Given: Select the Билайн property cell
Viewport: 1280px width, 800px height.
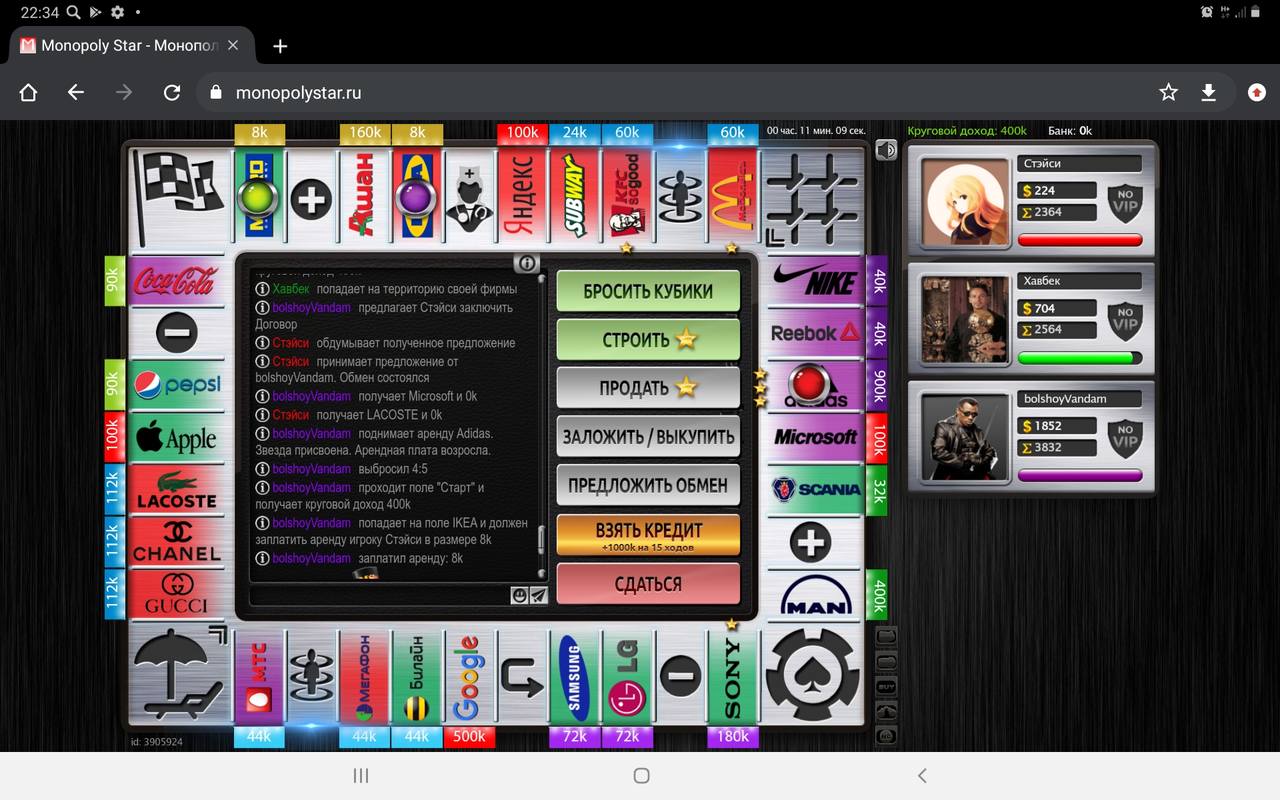Looking at the screenshot, I should [416, 676].
